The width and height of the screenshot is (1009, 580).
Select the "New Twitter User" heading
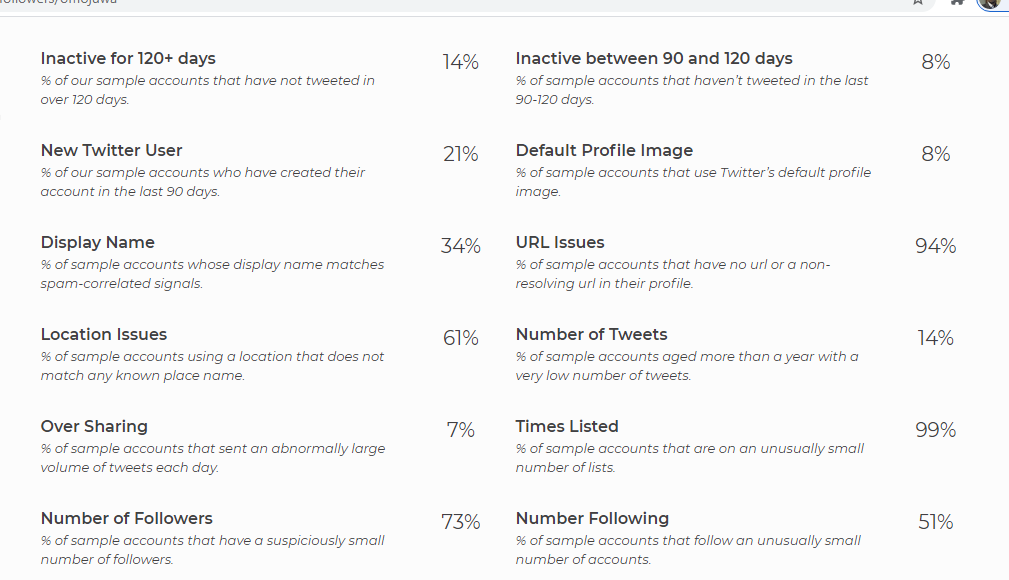coord(111,151)
